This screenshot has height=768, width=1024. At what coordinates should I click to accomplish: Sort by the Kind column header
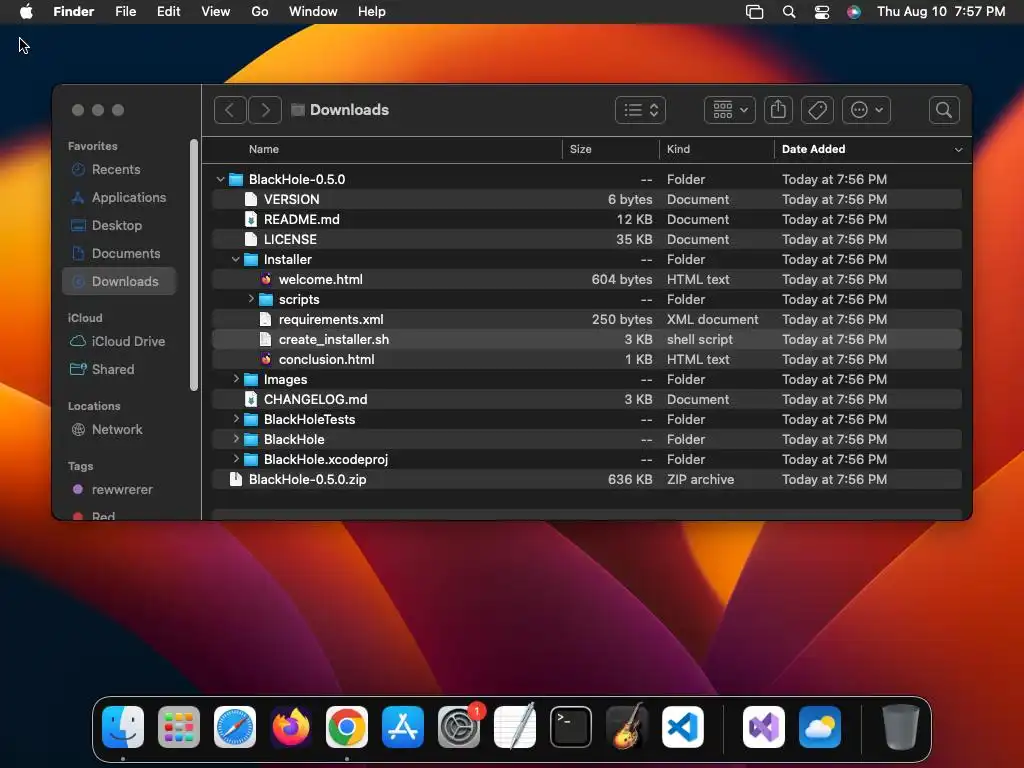click(678, 149)
